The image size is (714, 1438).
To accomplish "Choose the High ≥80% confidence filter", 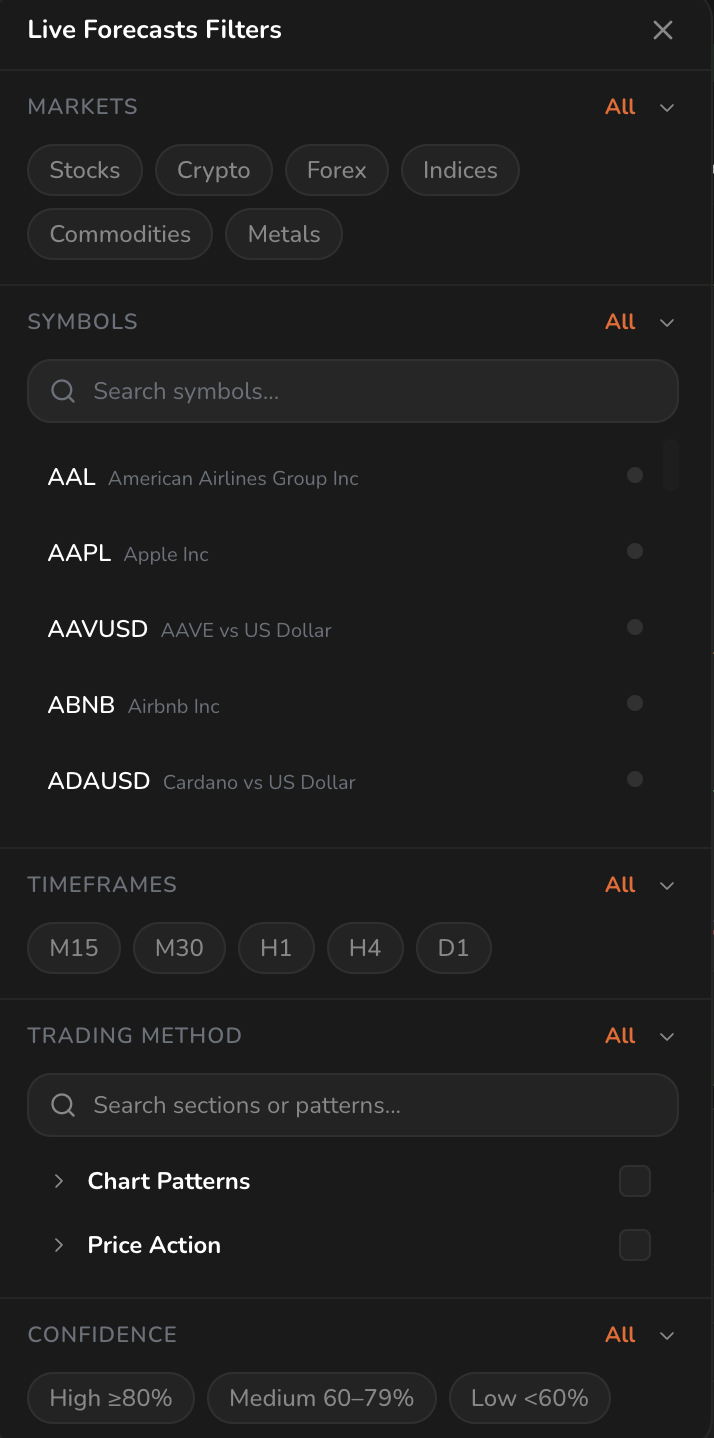I will coord(111,1398).
